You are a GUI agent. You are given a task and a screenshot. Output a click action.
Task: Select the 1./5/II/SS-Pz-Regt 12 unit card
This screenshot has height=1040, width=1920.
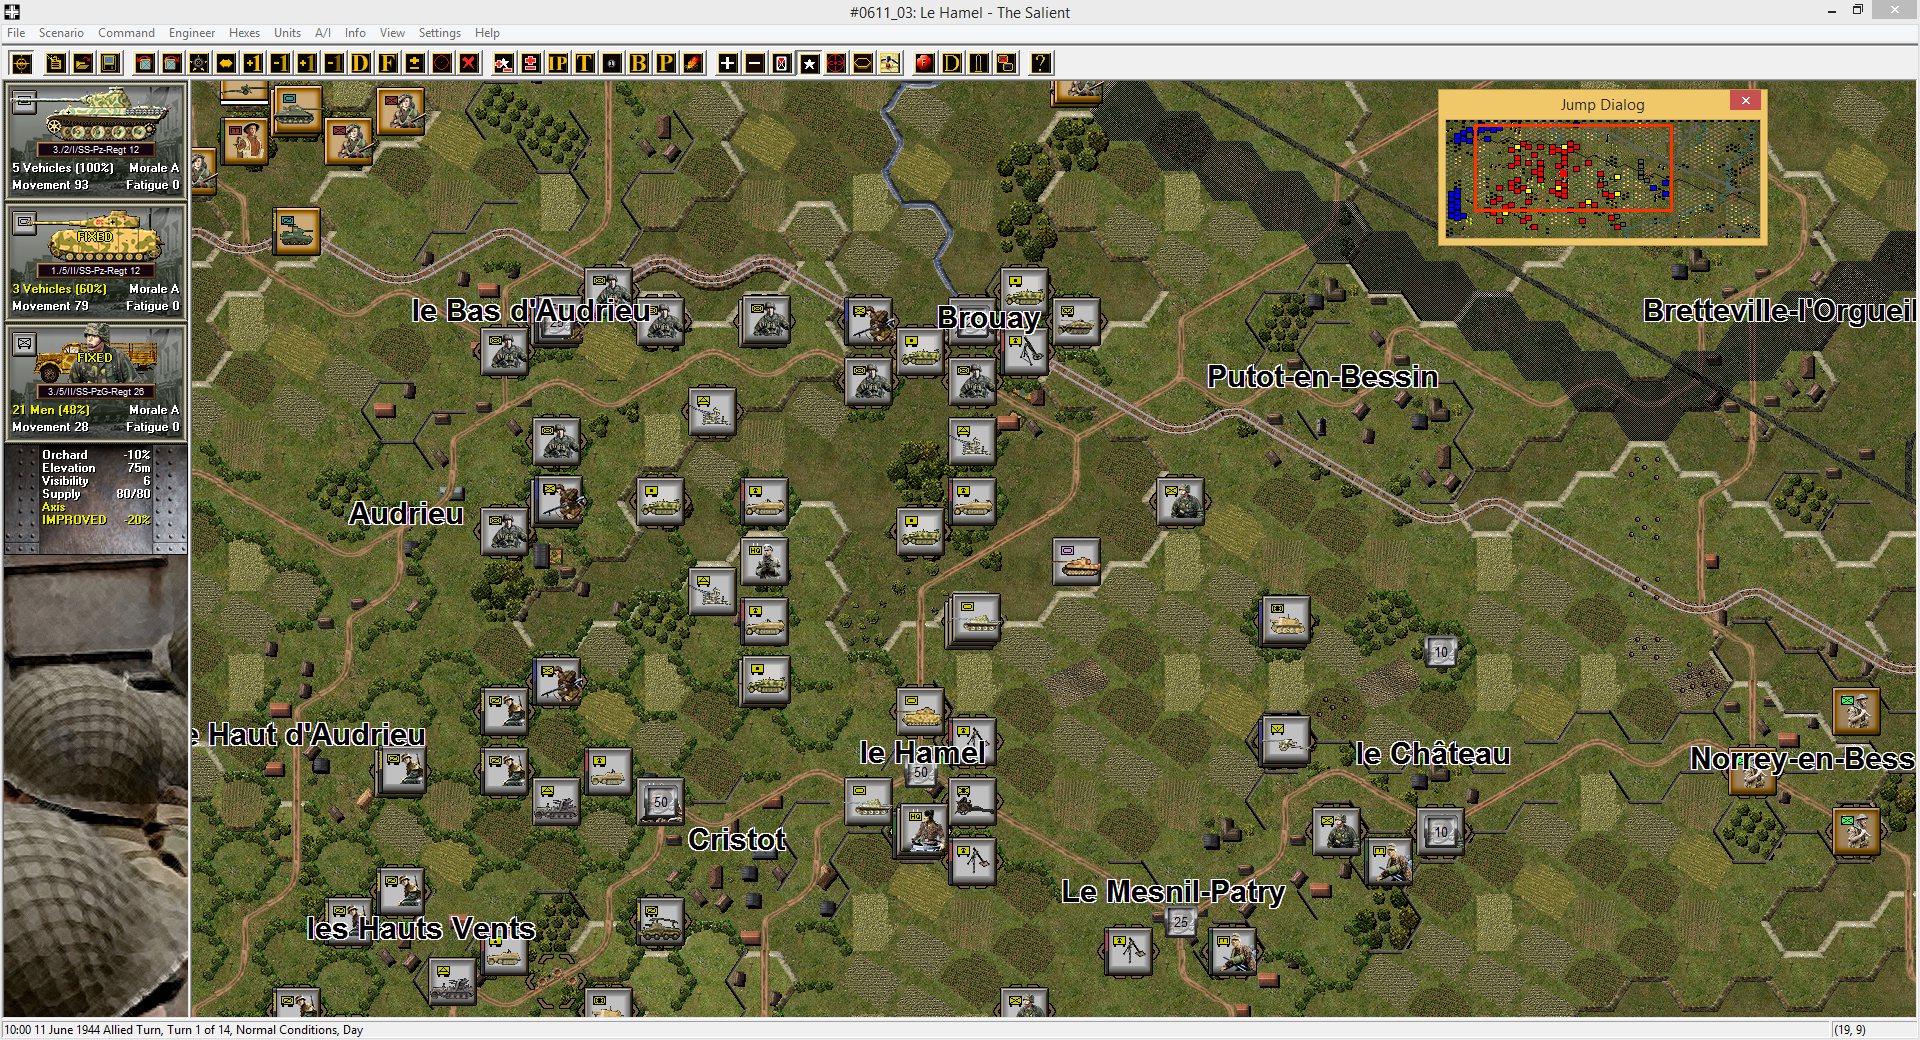pyautogui.click(x=96, y=261)
